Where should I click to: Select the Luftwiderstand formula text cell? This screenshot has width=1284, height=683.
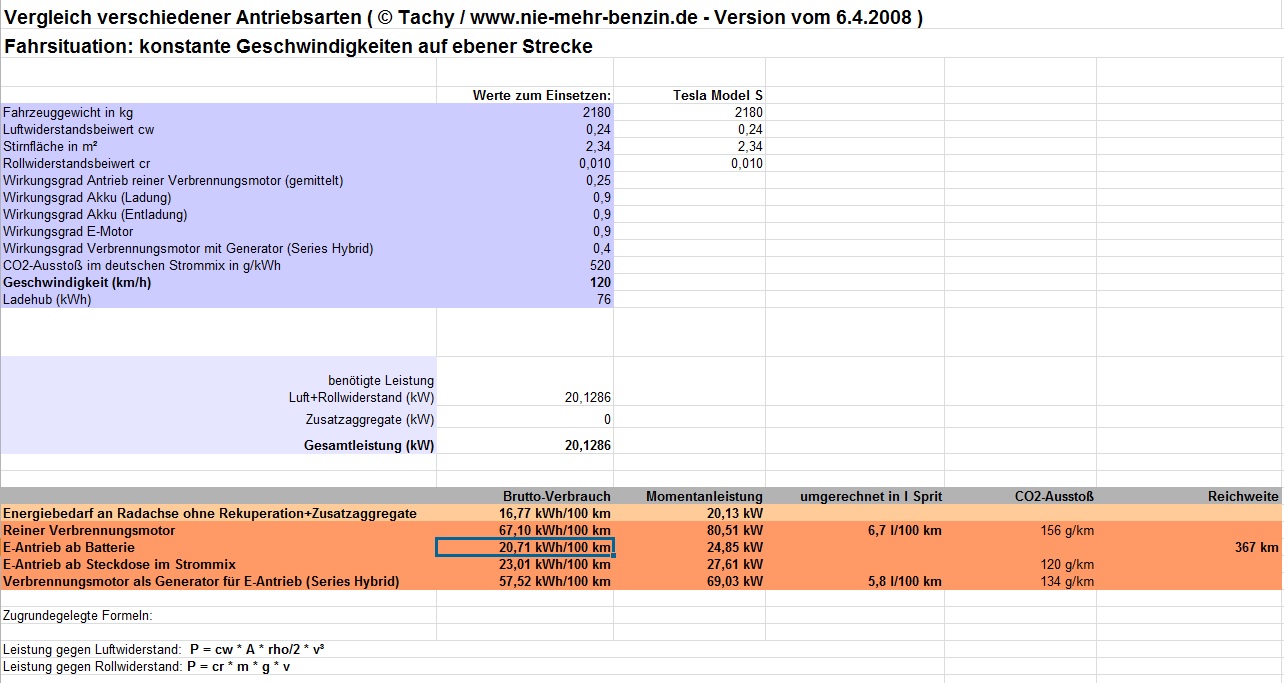pyautogui.click(x=163, y=649)
